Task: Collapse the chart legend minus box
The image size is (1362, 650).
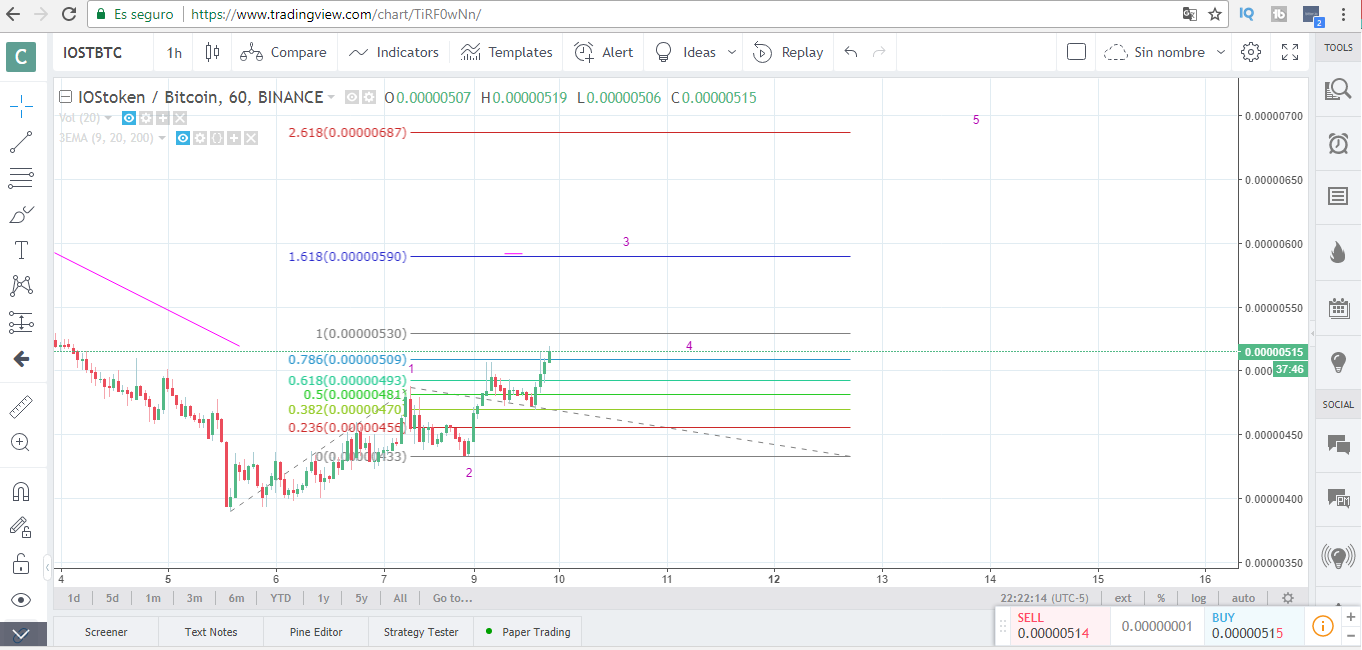Action: pyautogui.click(x=66, y=97)
